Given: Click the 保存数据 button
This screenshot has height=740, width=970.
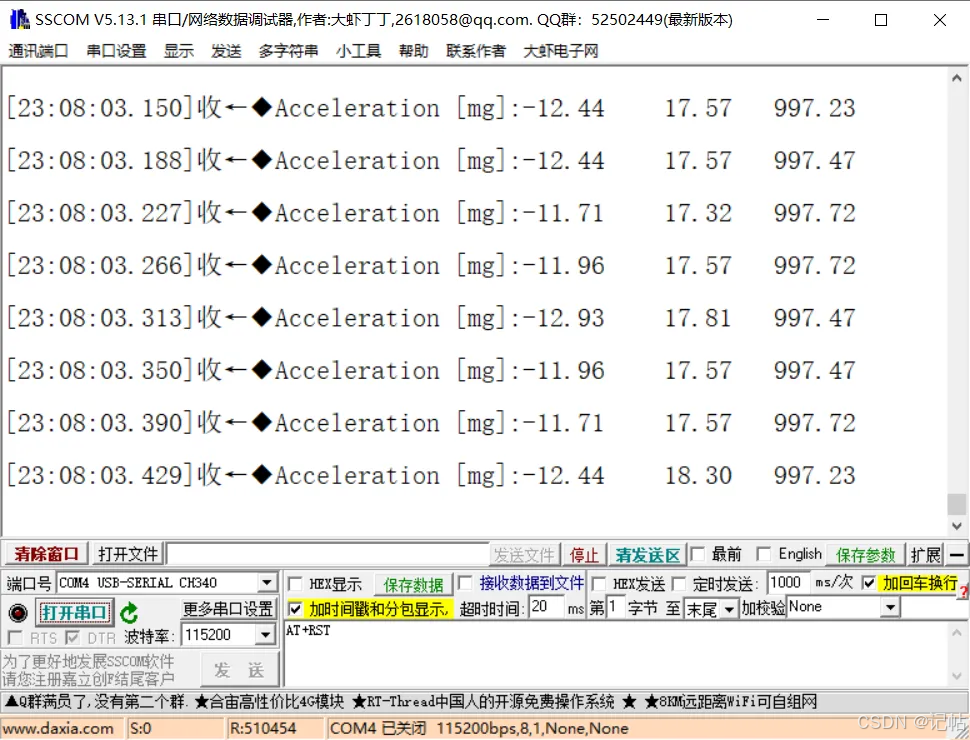Looking at the screenshot, I should [x=413, y=585].
